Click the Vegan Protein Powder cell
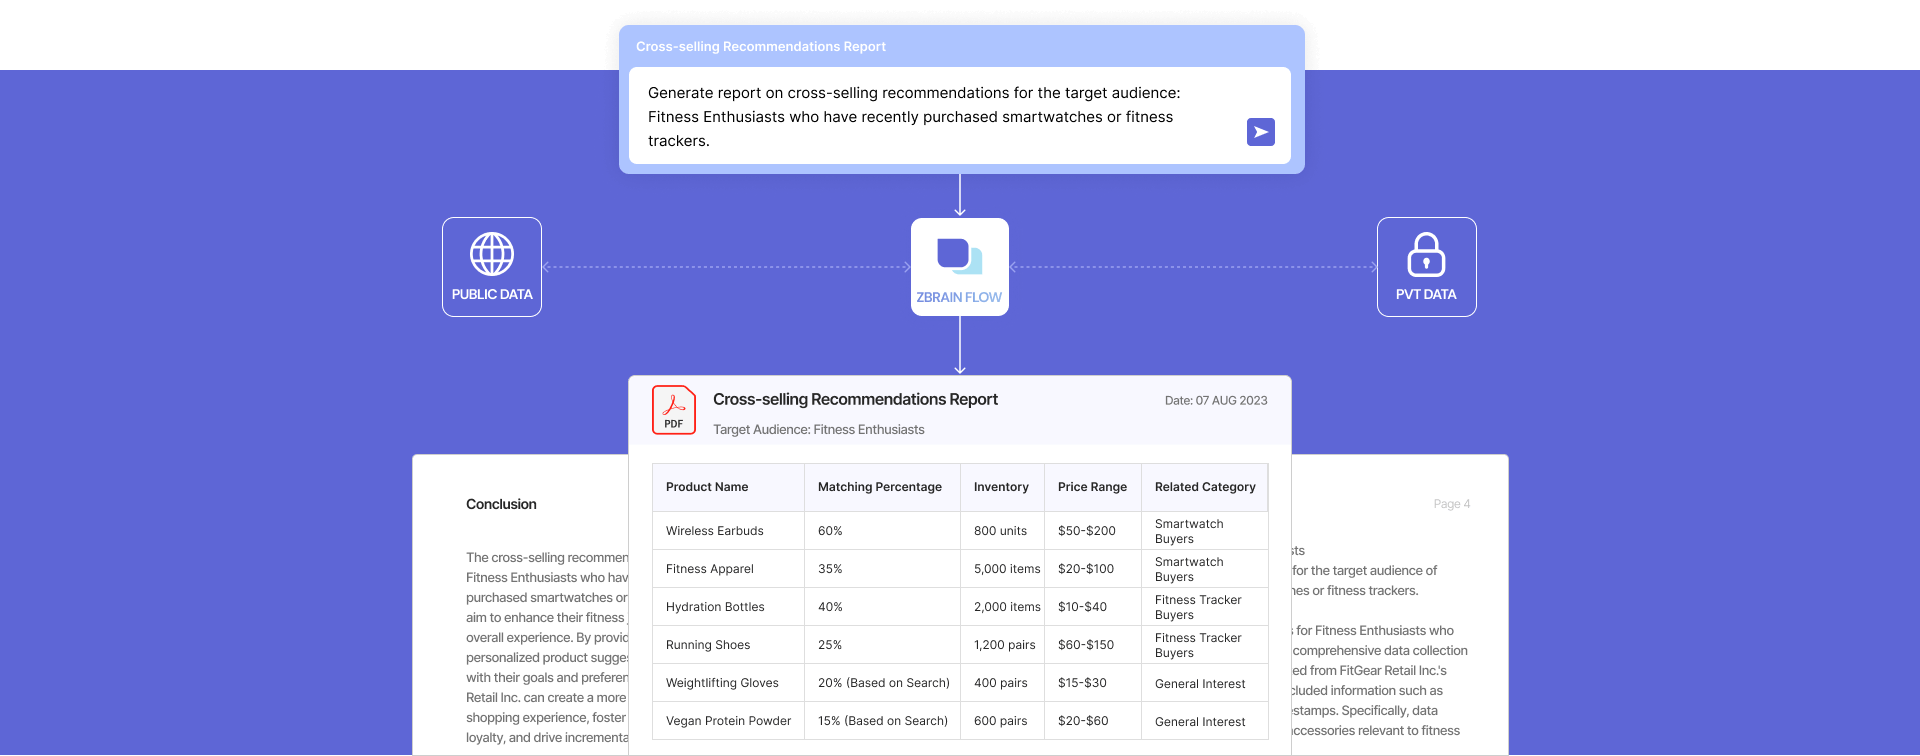 (728, 721)
